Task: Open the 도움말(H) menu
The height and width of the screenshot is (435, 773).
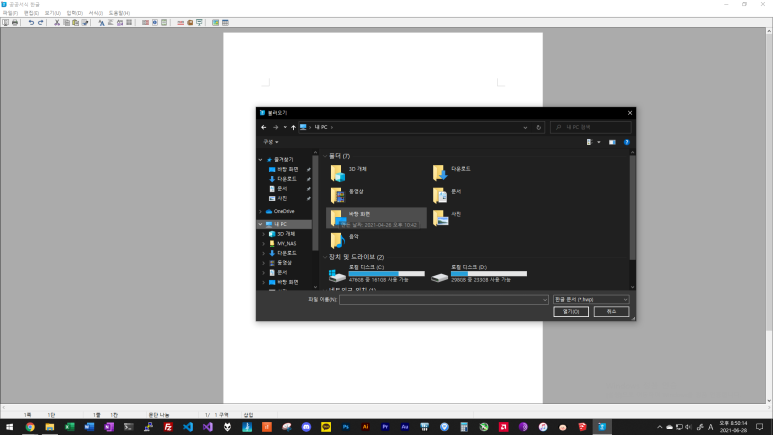Action: [119, 13]
